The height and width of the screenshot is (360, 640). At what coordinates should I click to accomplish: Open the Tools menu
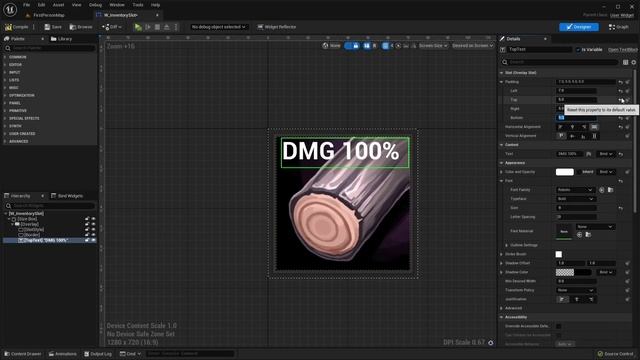click(138, 5)
